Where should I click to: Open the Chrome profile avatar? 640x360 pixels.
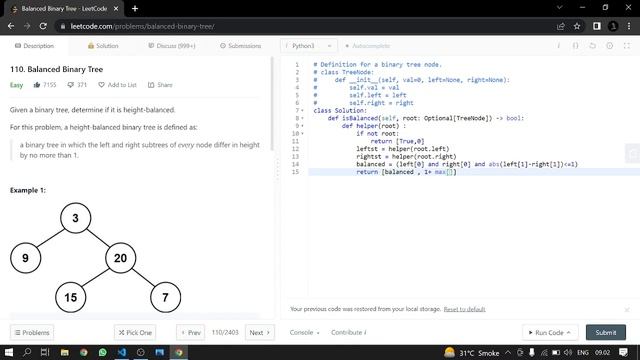(x=613, y=26)
